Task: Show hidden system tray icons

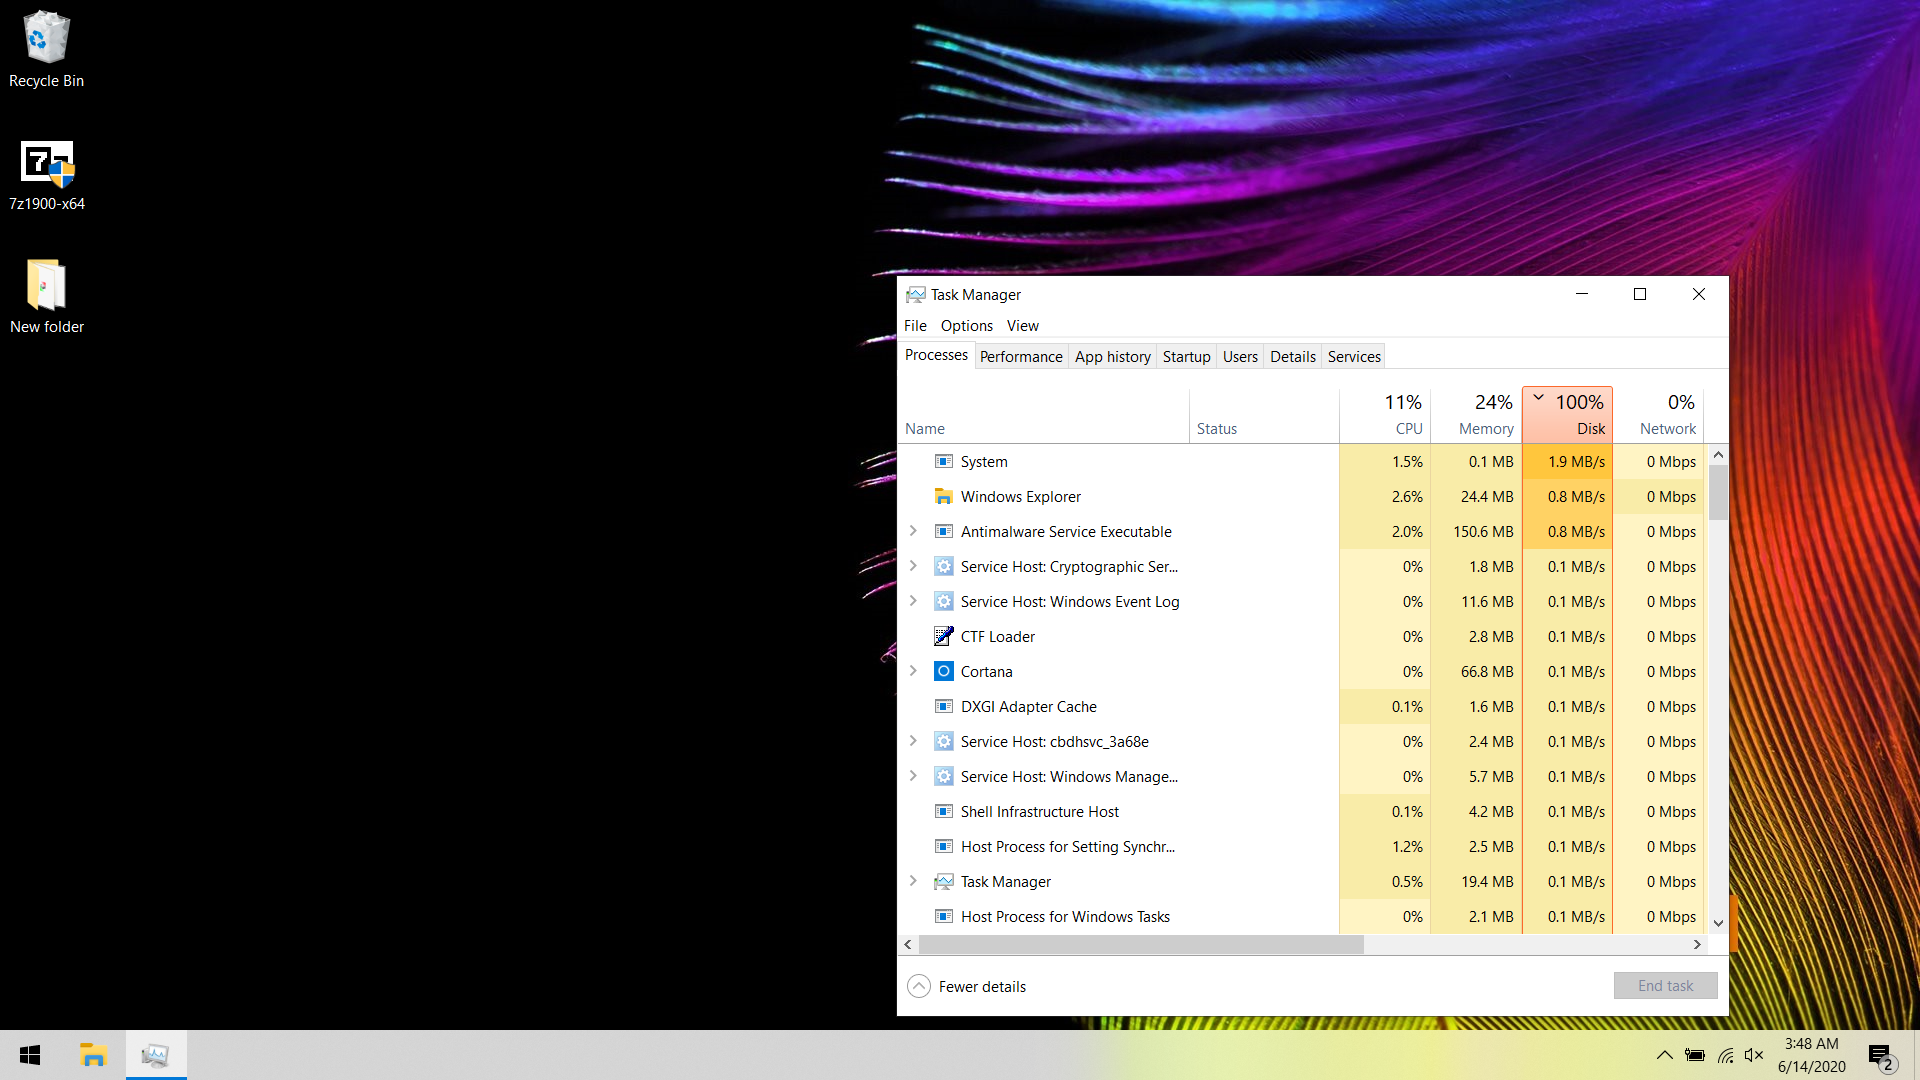Action: point(1664,1055)
